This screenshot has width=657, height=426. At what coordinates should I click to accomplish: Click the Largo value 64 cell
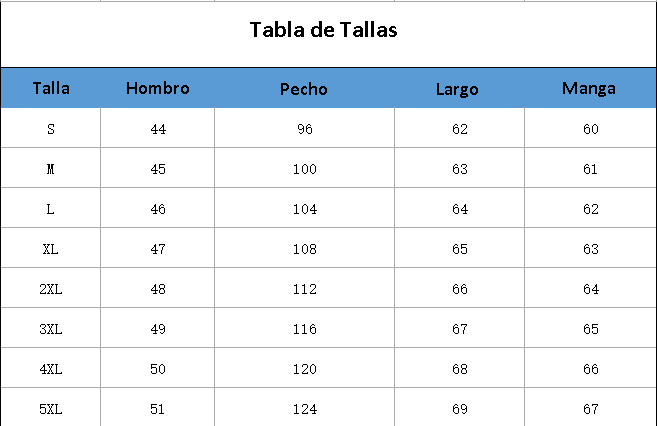point(459,209)
